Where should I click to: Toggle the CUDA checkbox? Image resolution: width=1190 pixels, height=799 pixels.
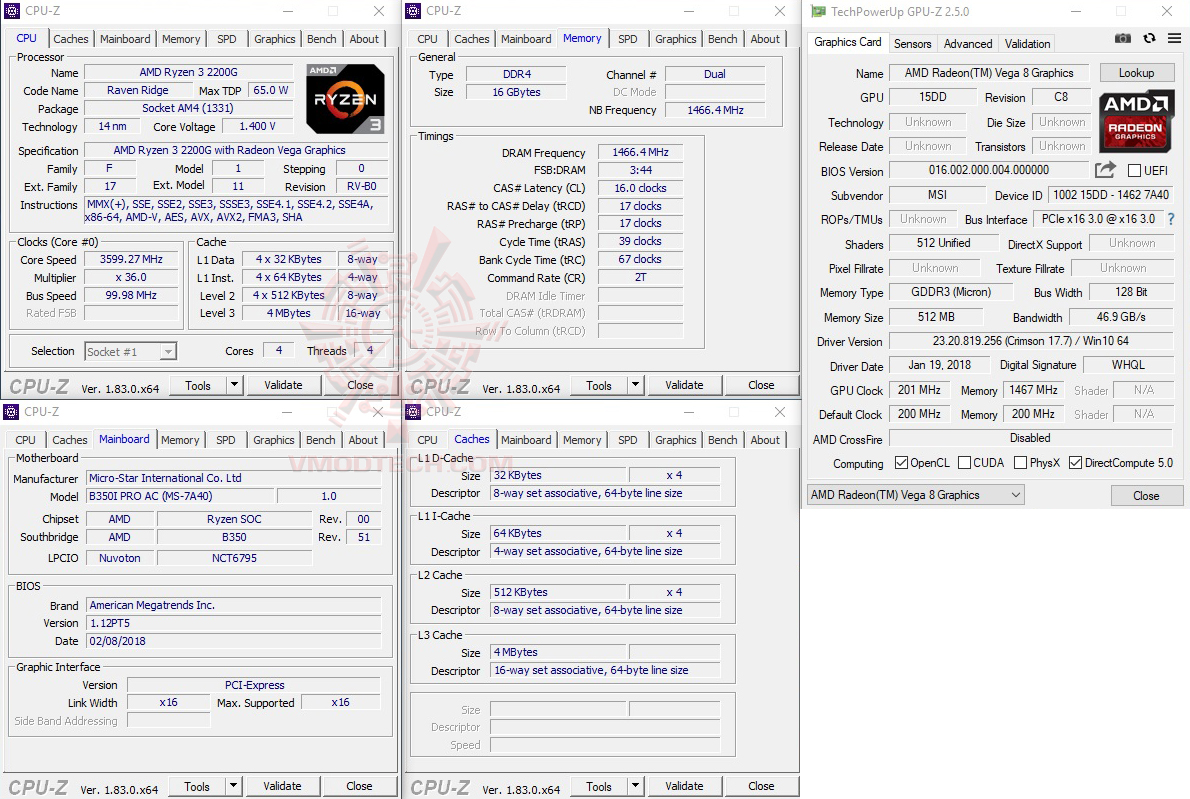point(965,463)
